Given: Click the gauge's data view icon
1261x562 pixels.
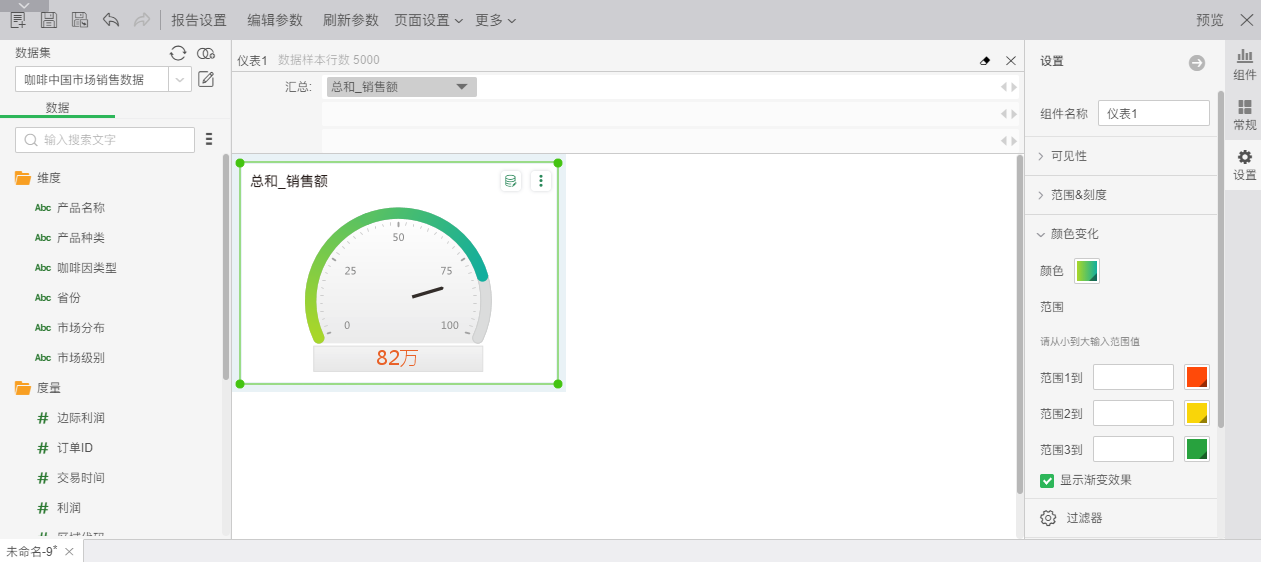Looking at the screenshot, I should pyautogui.click(x=511, y=181).
